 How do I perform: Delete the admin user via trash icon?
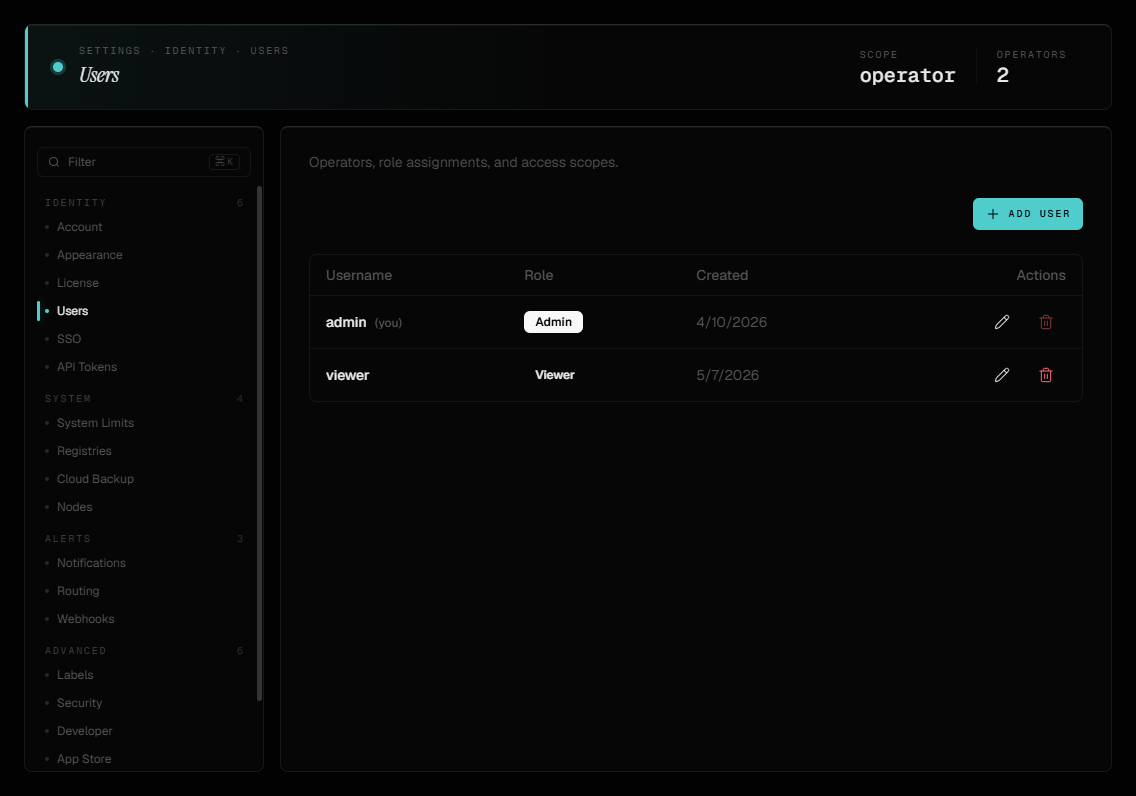click(1045, 322)
